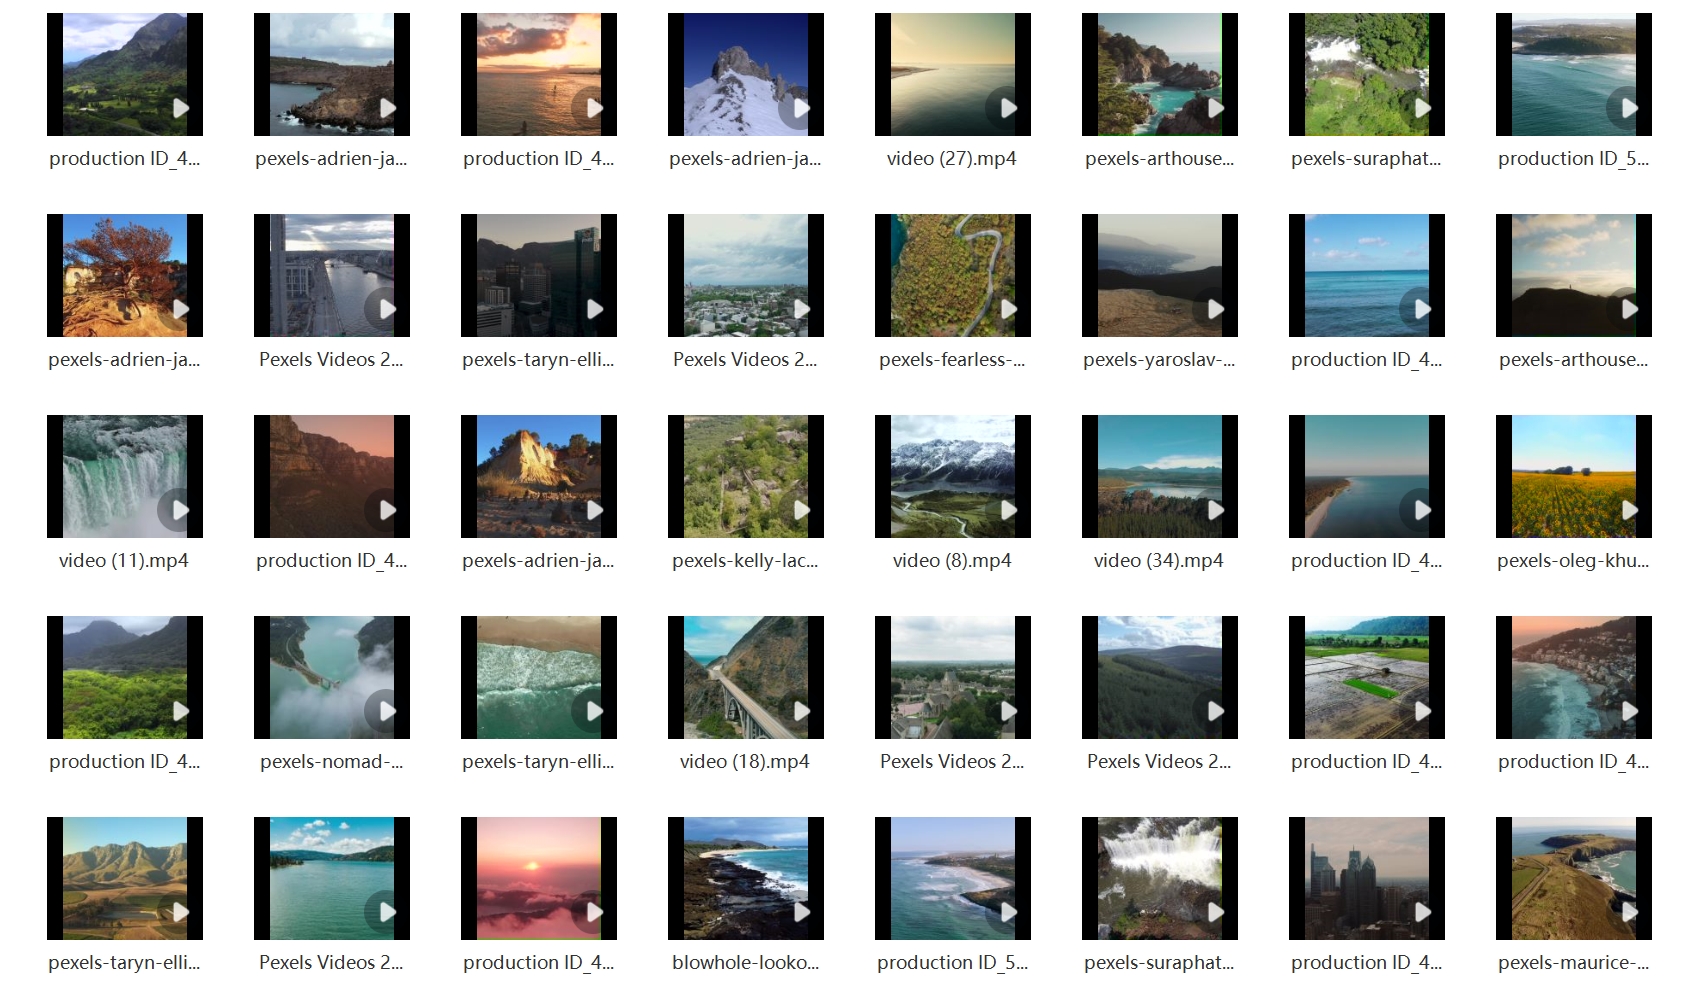Image resolution: width=1690 pixels, height=1008 pixels.
Task: Select the Philadelphia-style skyscraper skyline thumbnail
Action: point(1367,878)
